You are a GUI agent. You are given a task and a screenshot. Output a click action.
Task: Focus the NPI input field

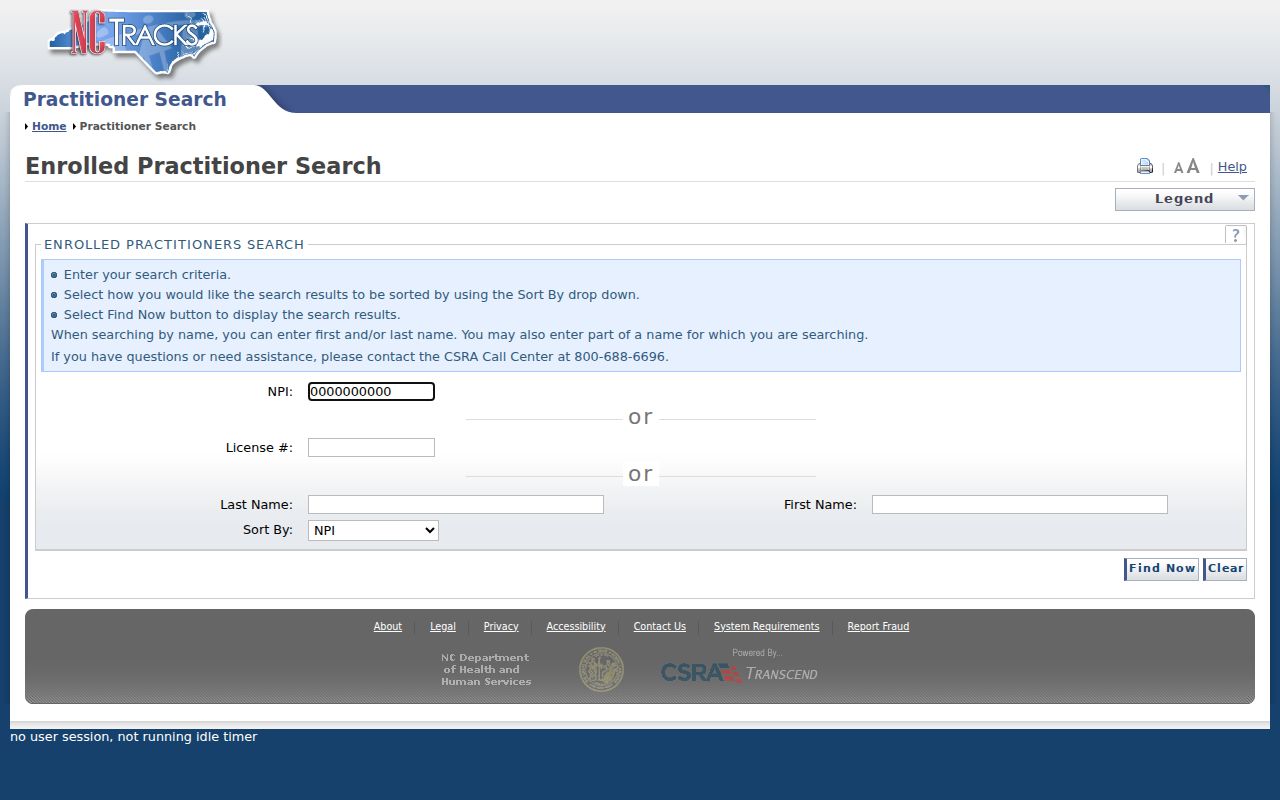pyautogui.click(x=371, y=392)
